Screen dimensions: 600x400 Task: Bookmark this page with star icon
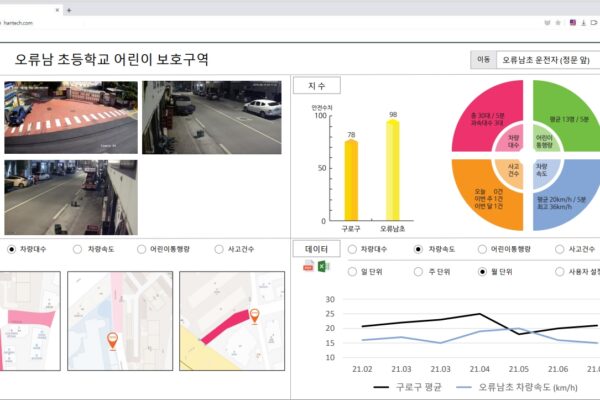(x=557, y=22)
